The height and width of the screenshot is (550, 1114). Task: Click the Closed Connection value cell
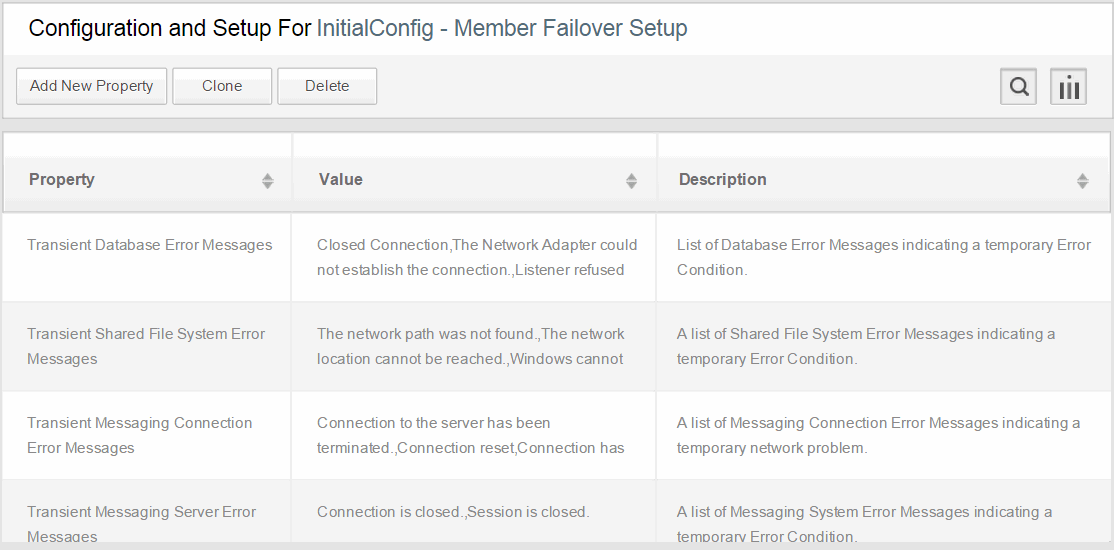pyautogui.click(x=474, y=257)
